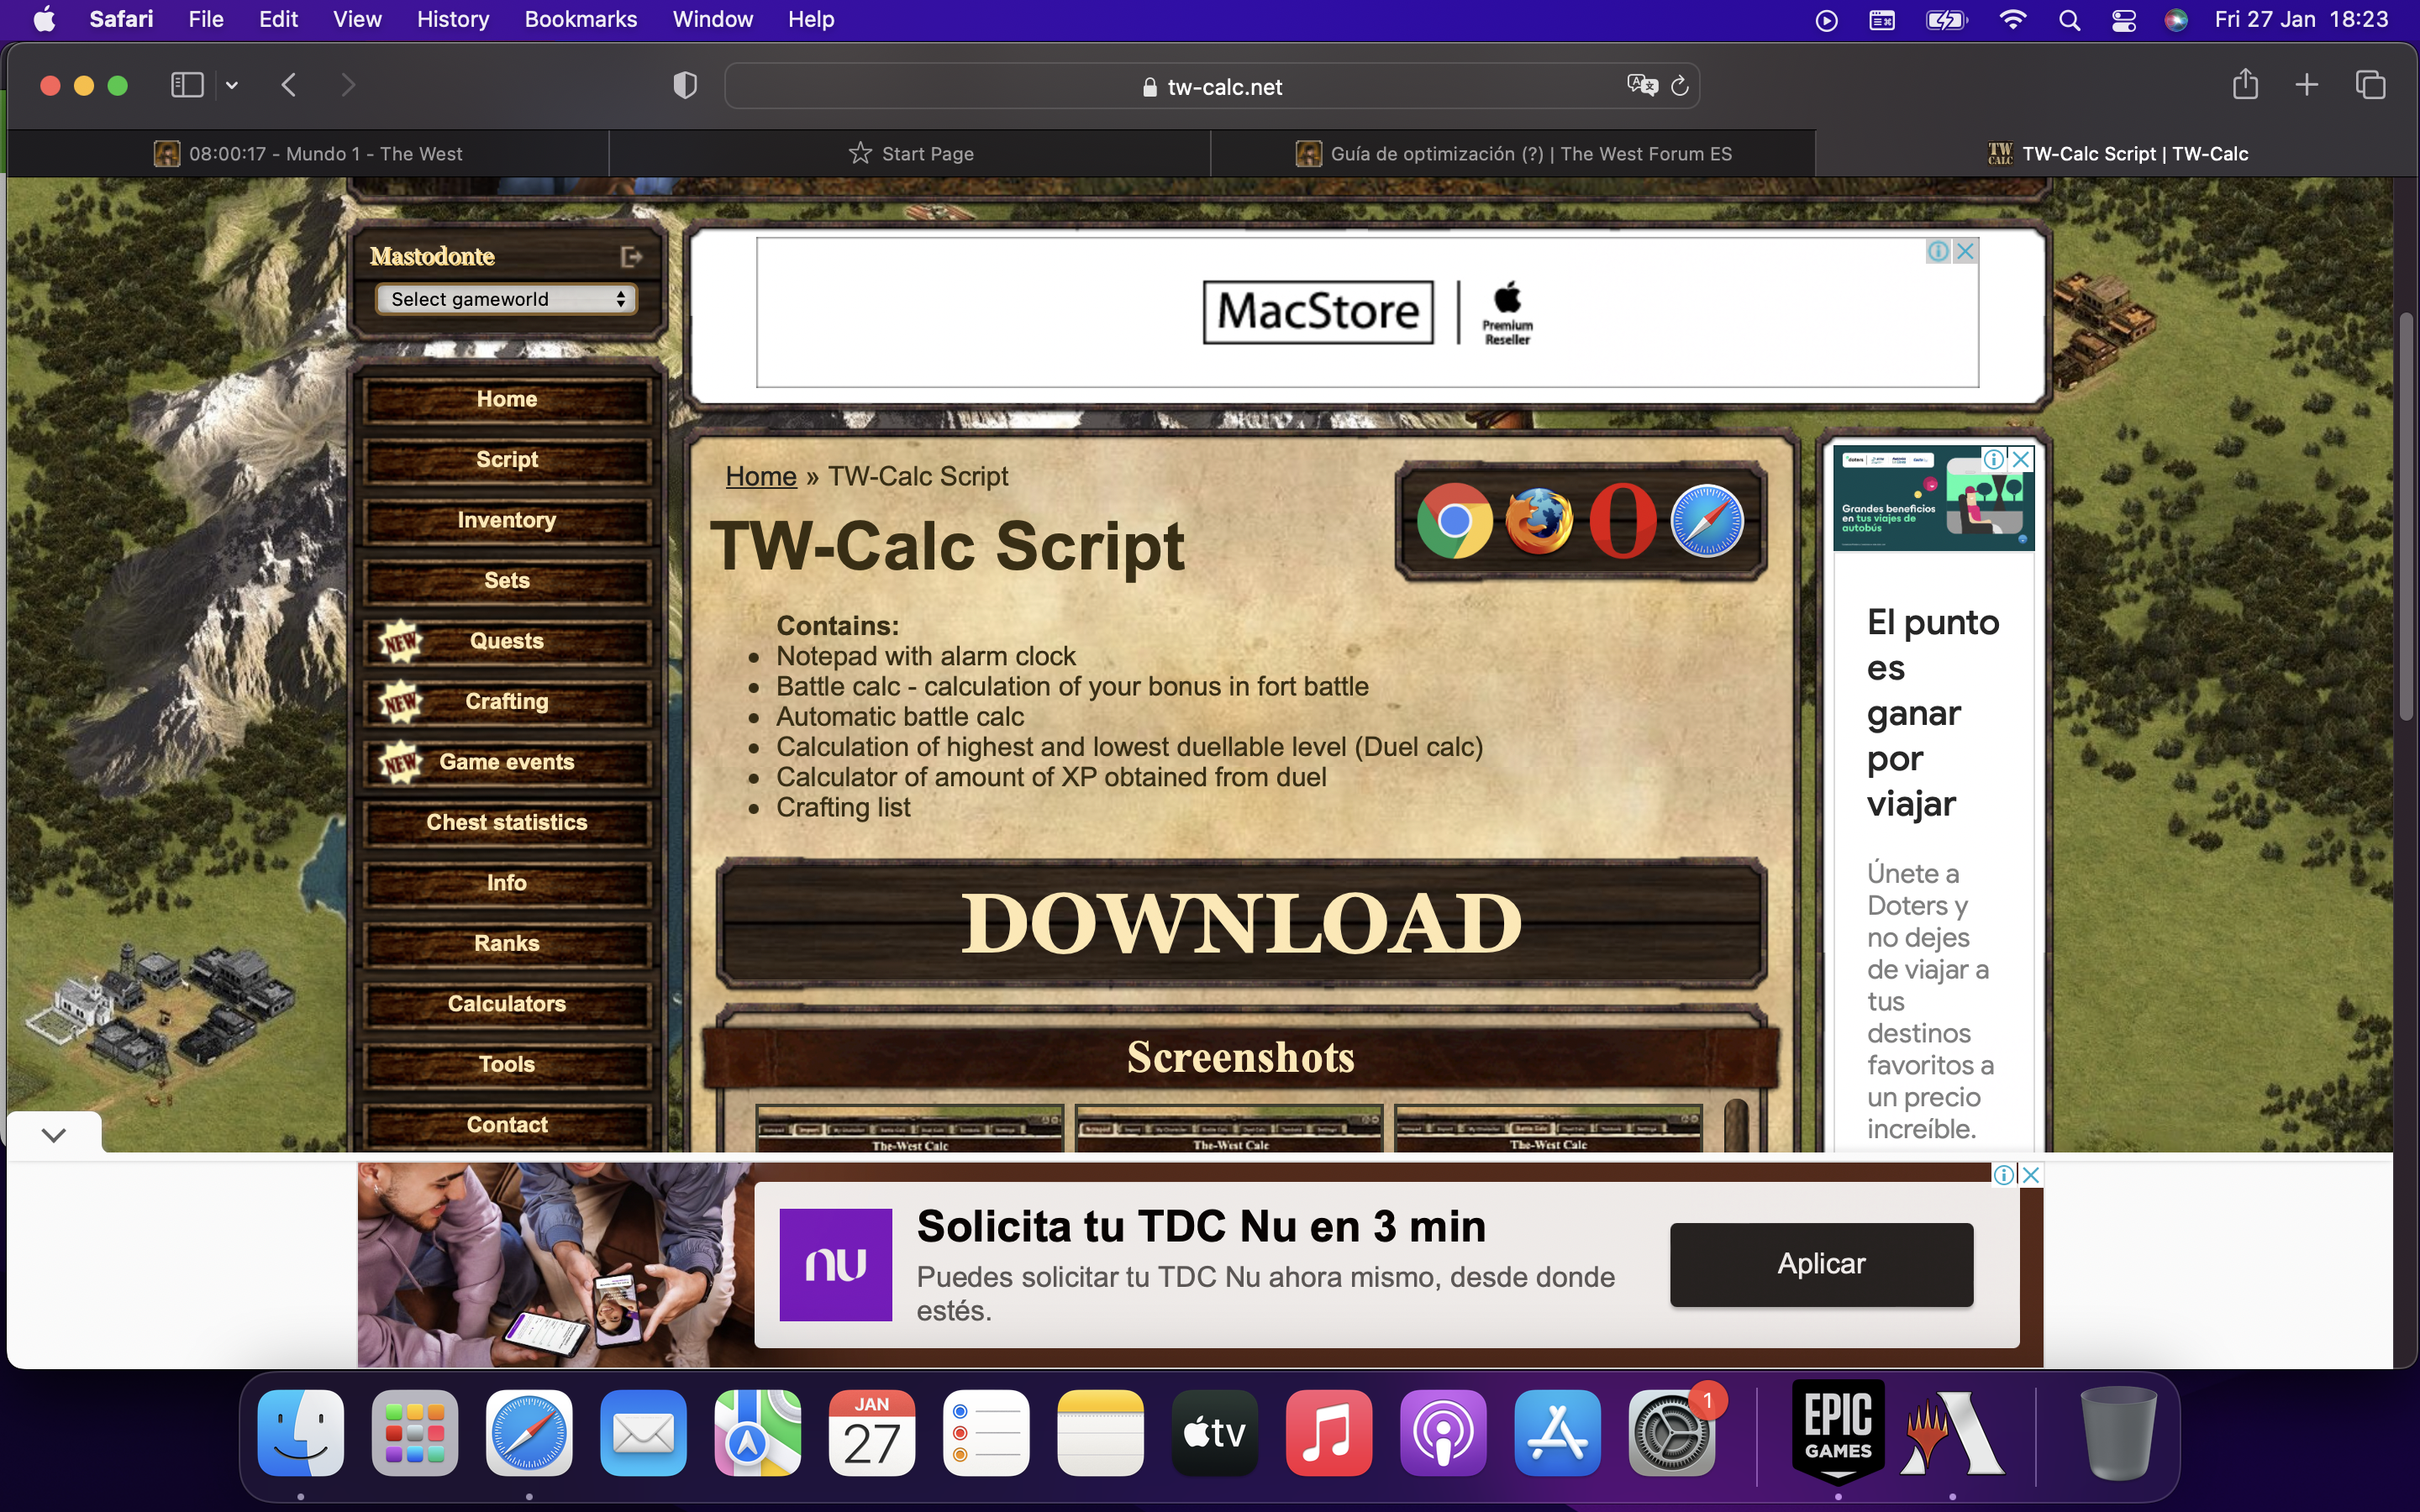2420x1512 pixels.
Task: Click the Opera browser icon
Action: (1622, 520)
